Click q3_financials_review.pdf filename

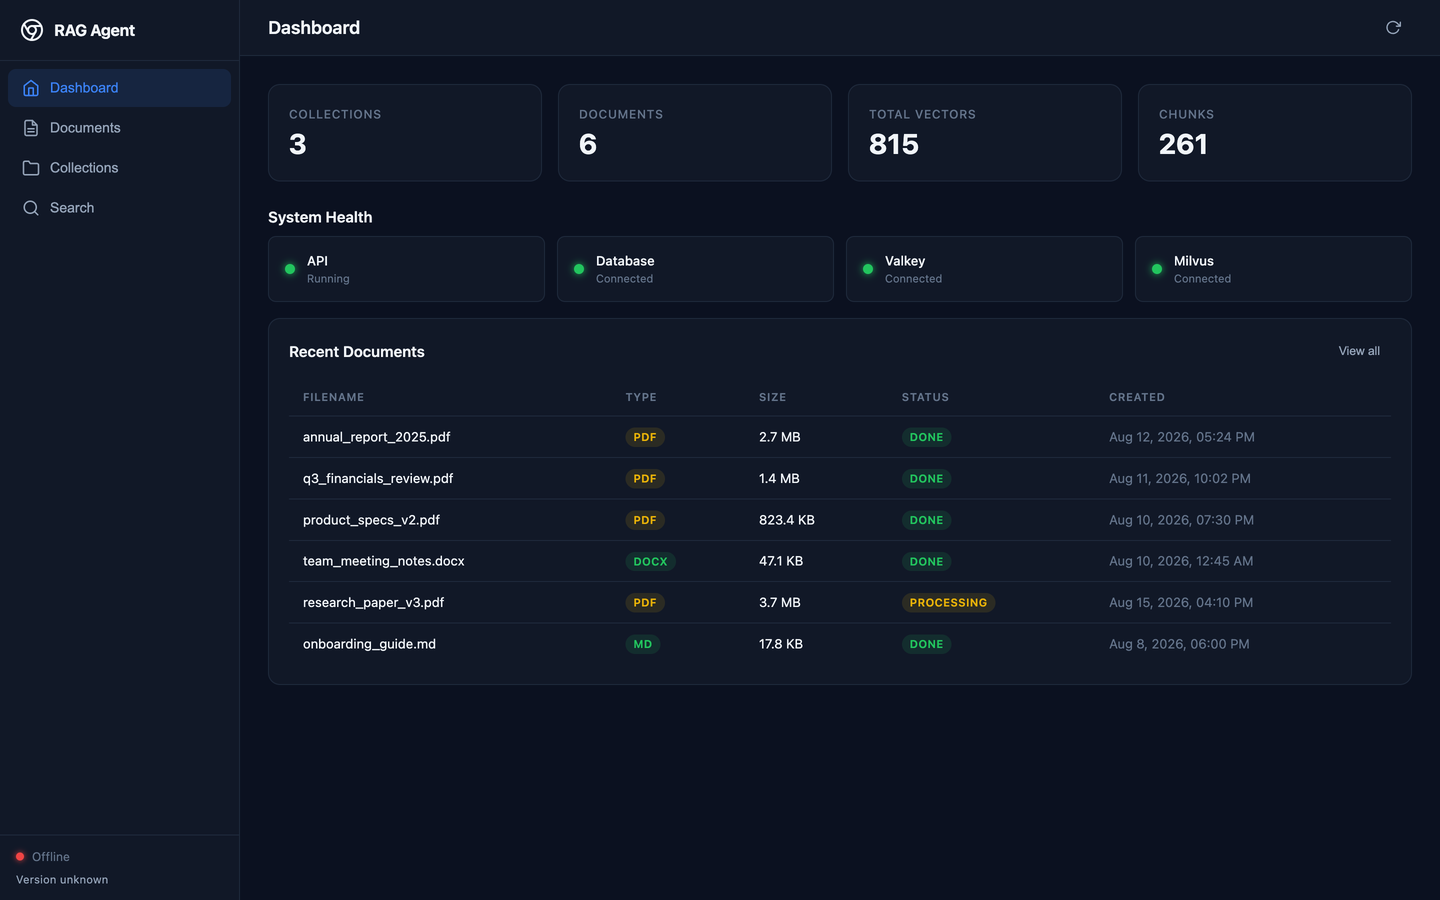tap(378, 479)
